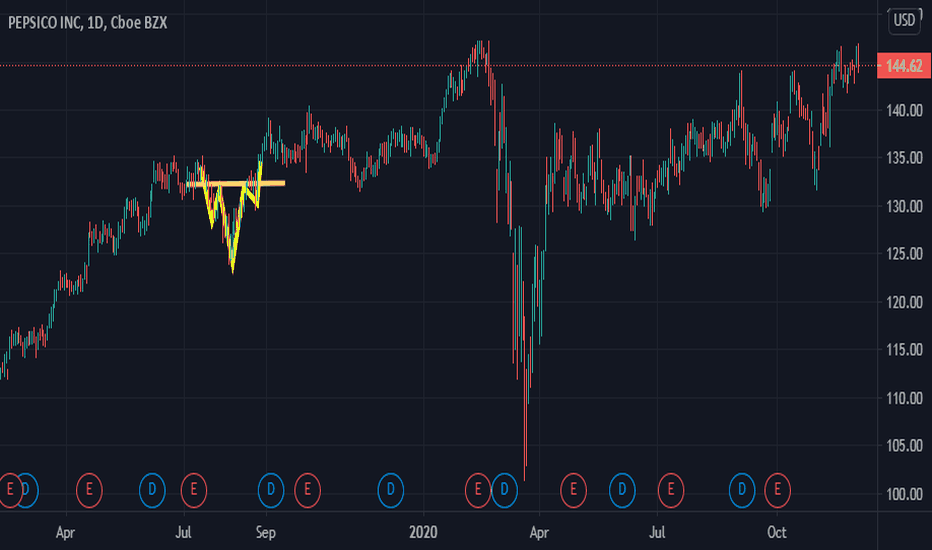The image size is (932, 550).
Task: Open the USD currency selector
Action: [904, 21]
